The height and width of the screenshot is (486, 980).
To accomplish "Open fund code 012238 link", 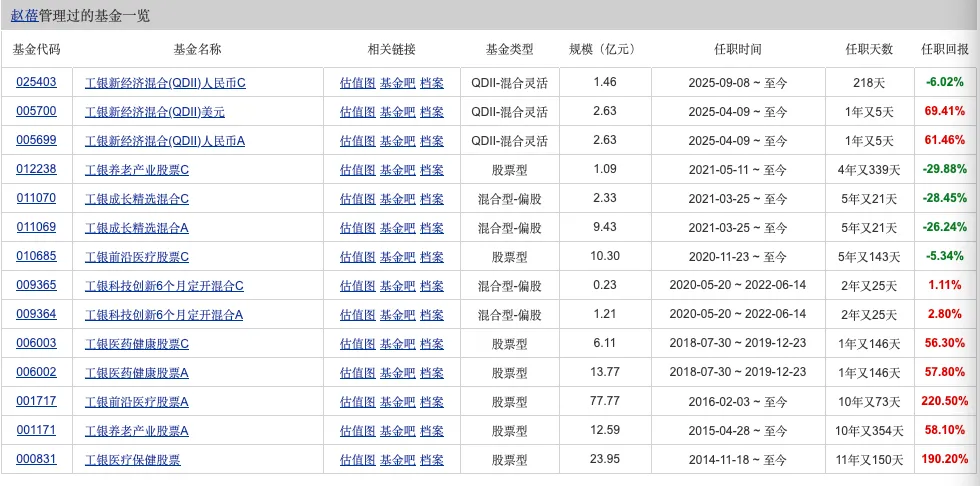I will [36, 169].
